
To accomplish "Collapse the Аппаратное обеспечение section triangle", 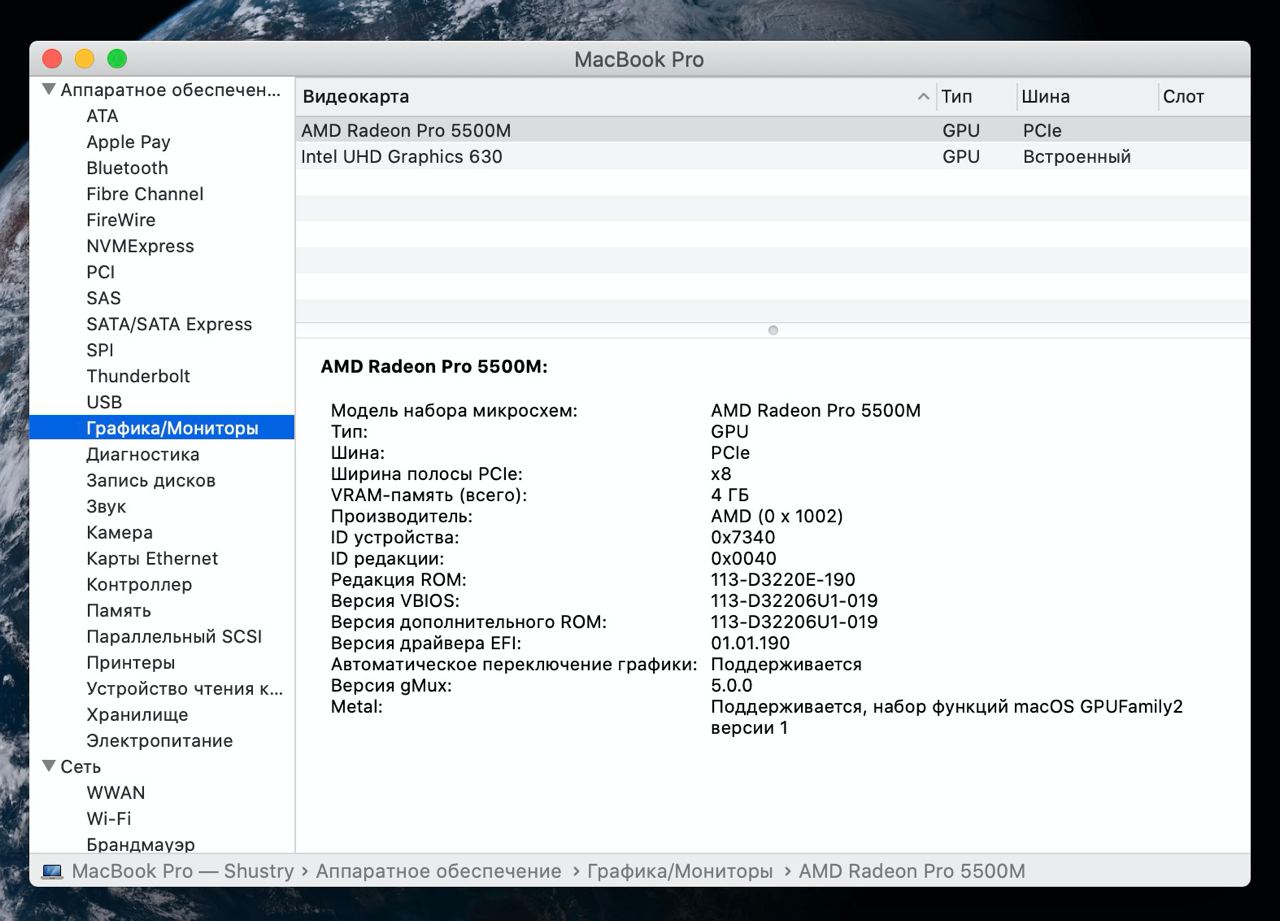I will tap(48, 90).
